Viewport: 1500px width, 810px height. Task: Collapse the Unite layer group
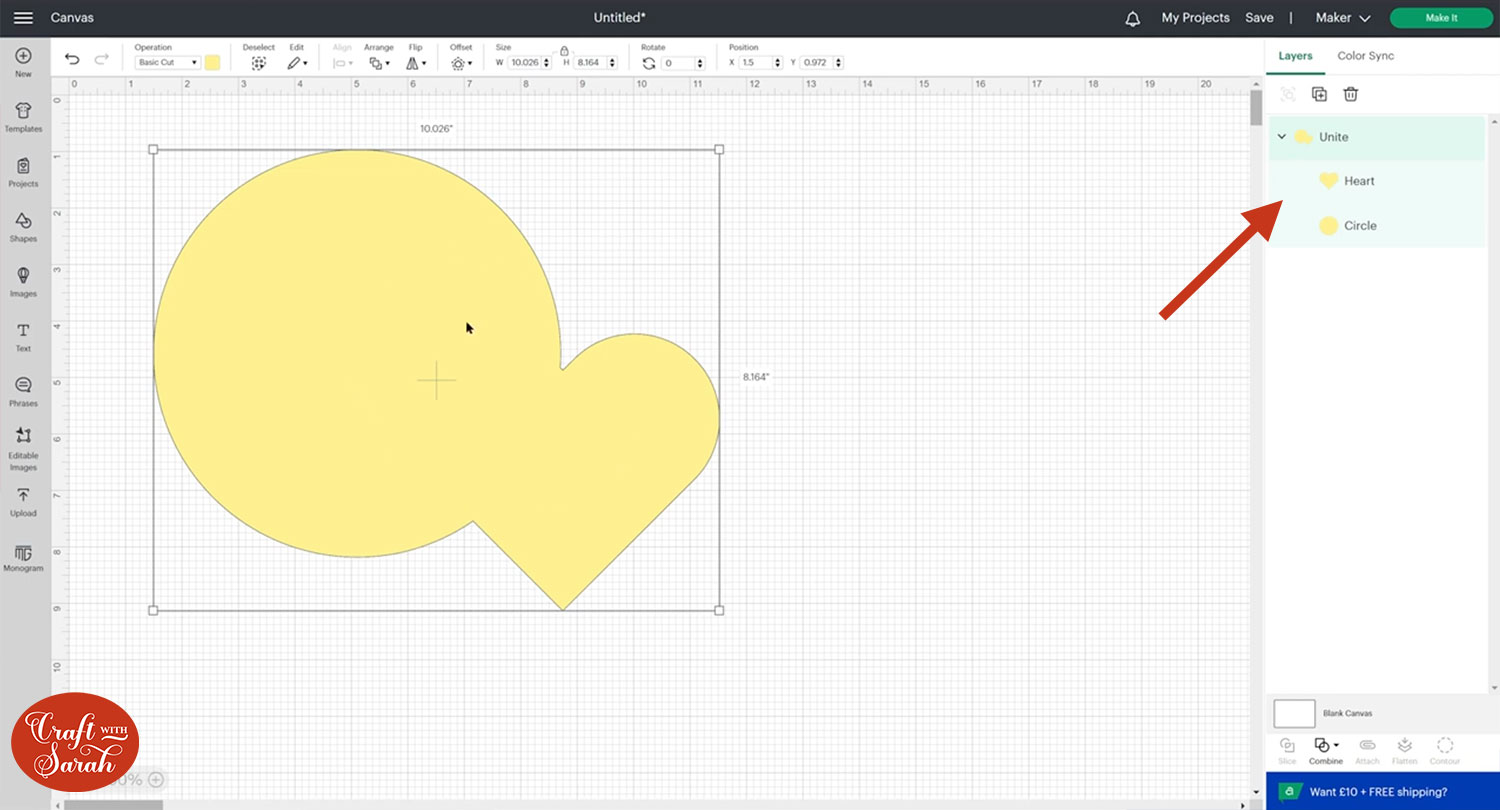[1282, 137]
